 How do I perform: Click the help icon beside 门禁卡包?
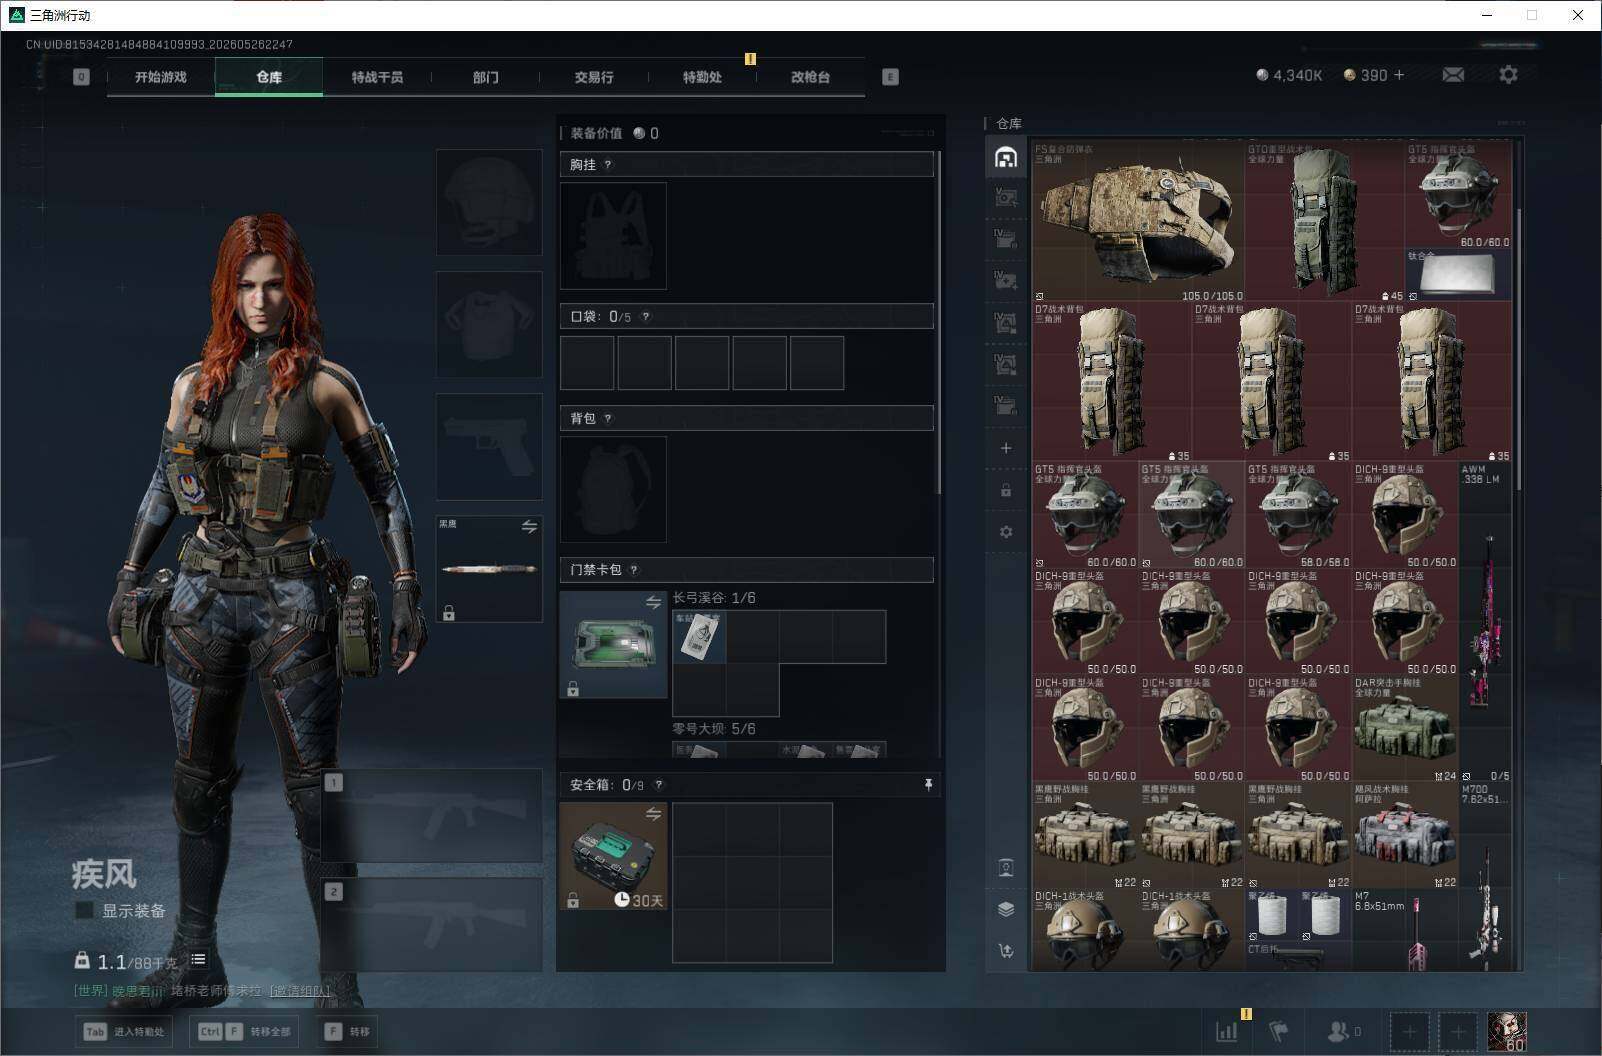633,570
